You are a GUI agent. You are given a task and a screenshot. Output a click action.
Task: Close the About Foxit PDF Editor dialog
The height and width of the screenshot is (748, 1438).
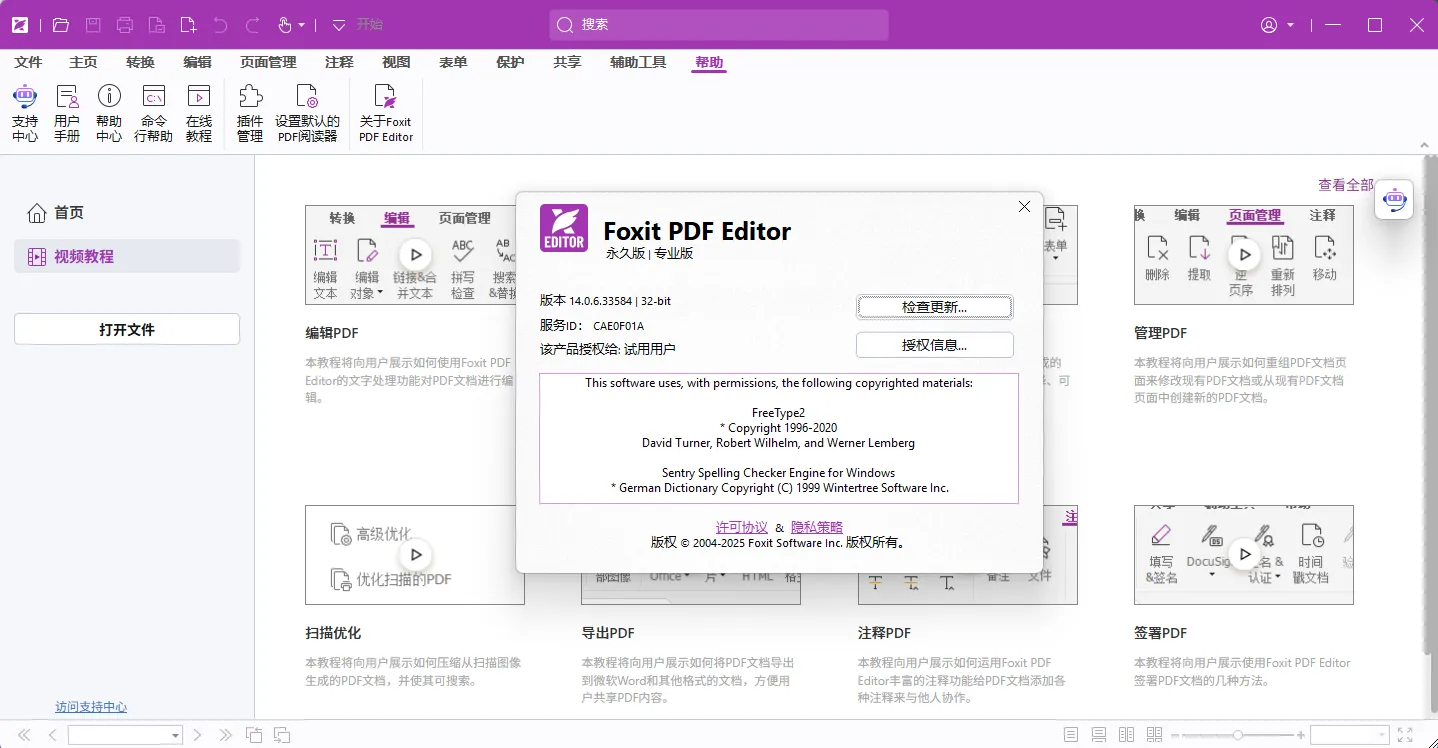(x=1024, y=207)
